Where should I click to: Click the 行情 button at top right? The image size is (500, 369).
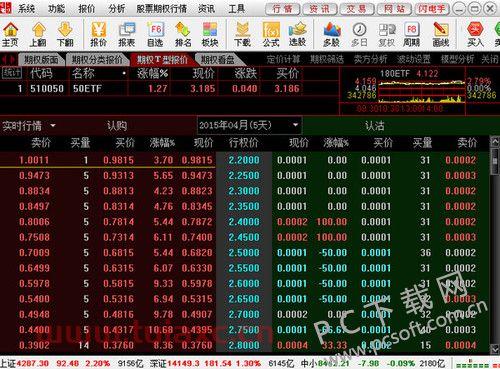click(x=283, y=9)
